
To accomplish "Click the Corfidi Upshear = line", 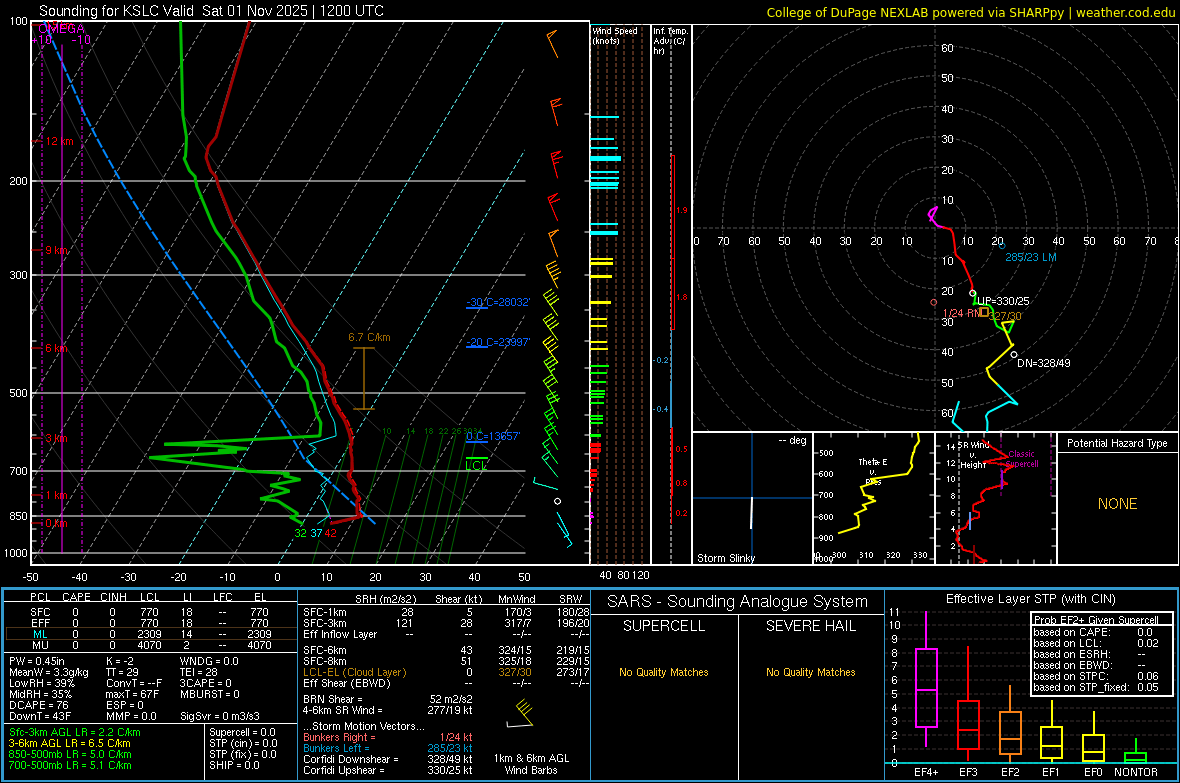I will click(x=388, y=770).
